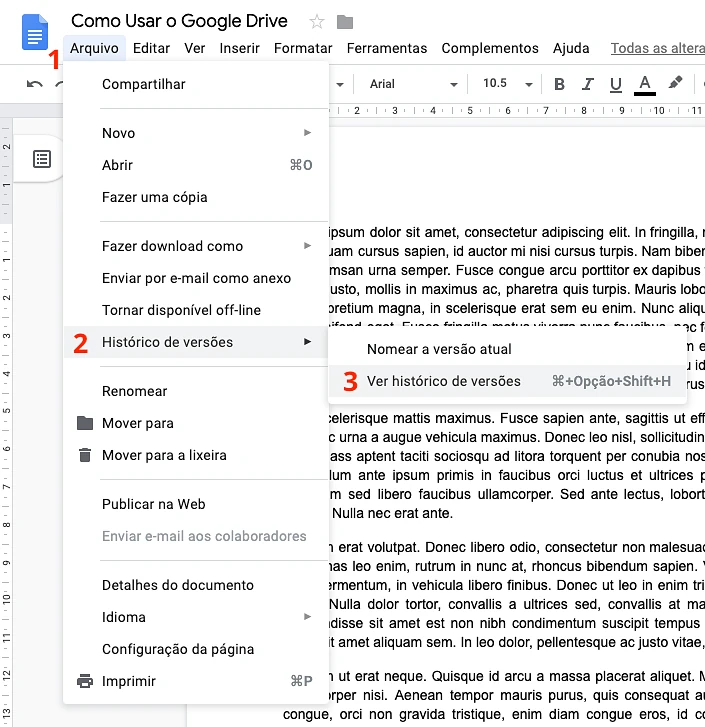
Task: Click the vertical ruler on left
Action: (x=6, y=422)
